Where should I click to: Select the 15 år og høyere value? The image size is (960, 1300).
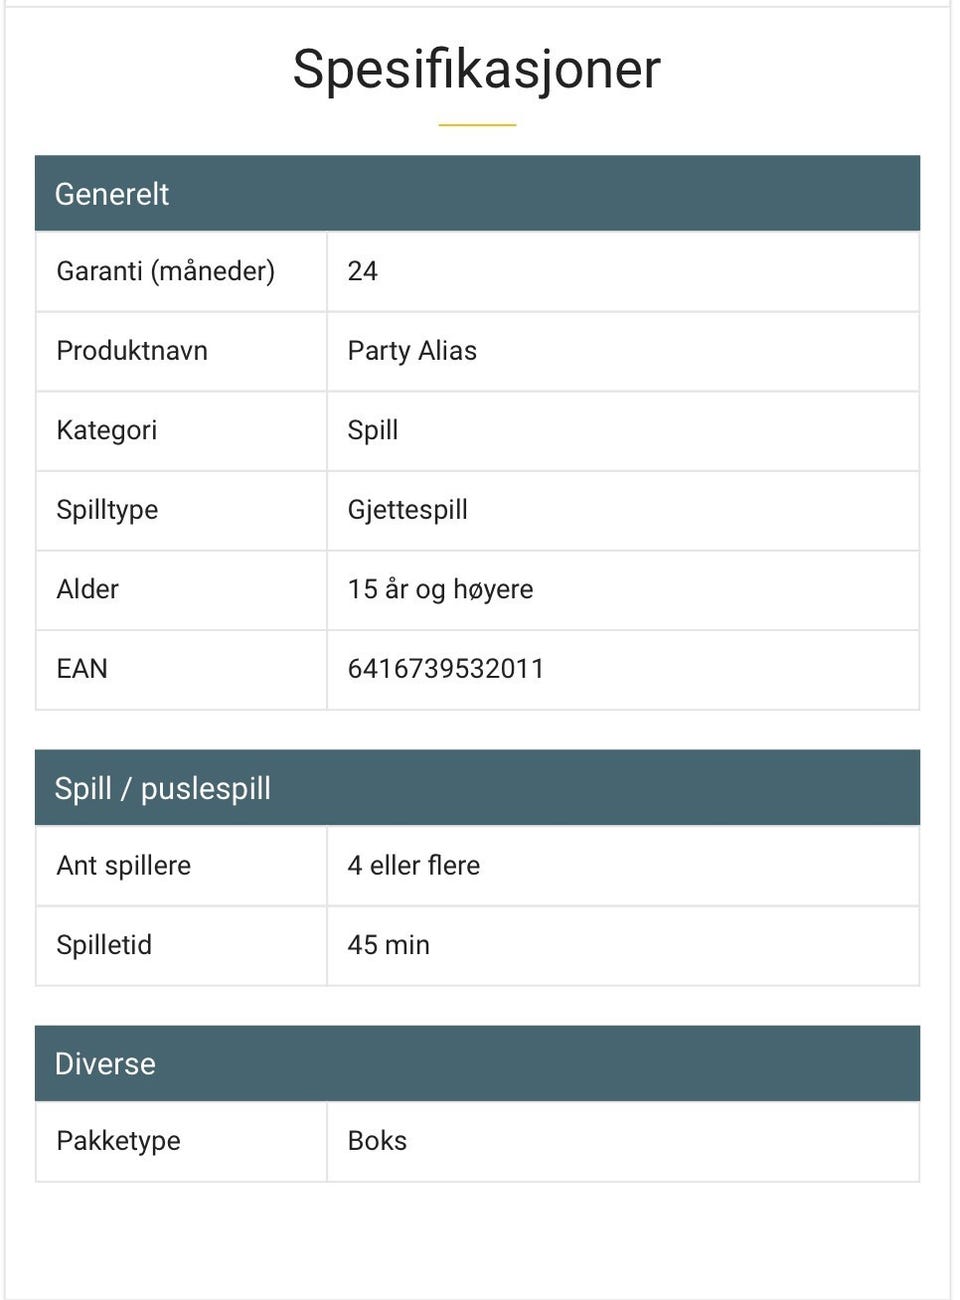440,589
